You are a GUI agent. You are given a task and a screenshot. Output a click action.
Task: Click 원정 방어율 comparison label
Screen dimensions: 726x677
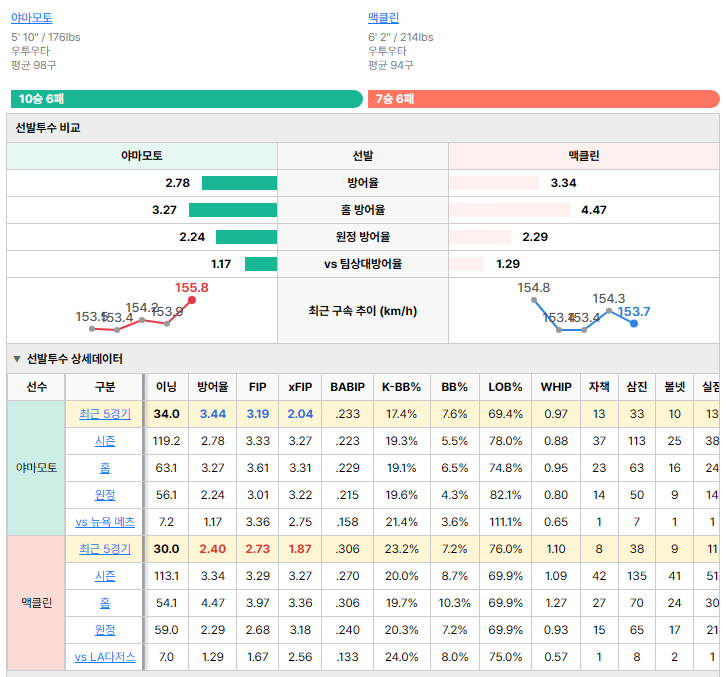[x=363, y=237]
